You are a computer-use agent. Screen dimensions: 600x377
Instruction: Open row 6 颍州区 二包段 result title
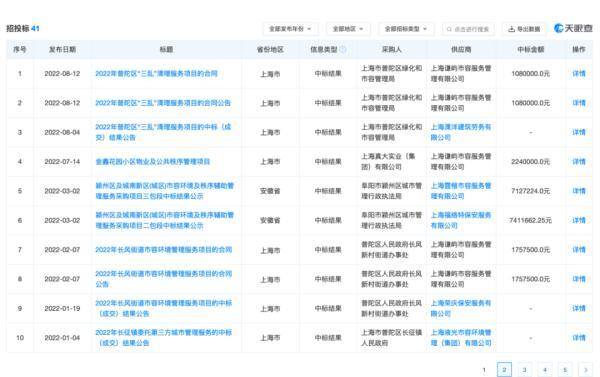tap(165, 220)
